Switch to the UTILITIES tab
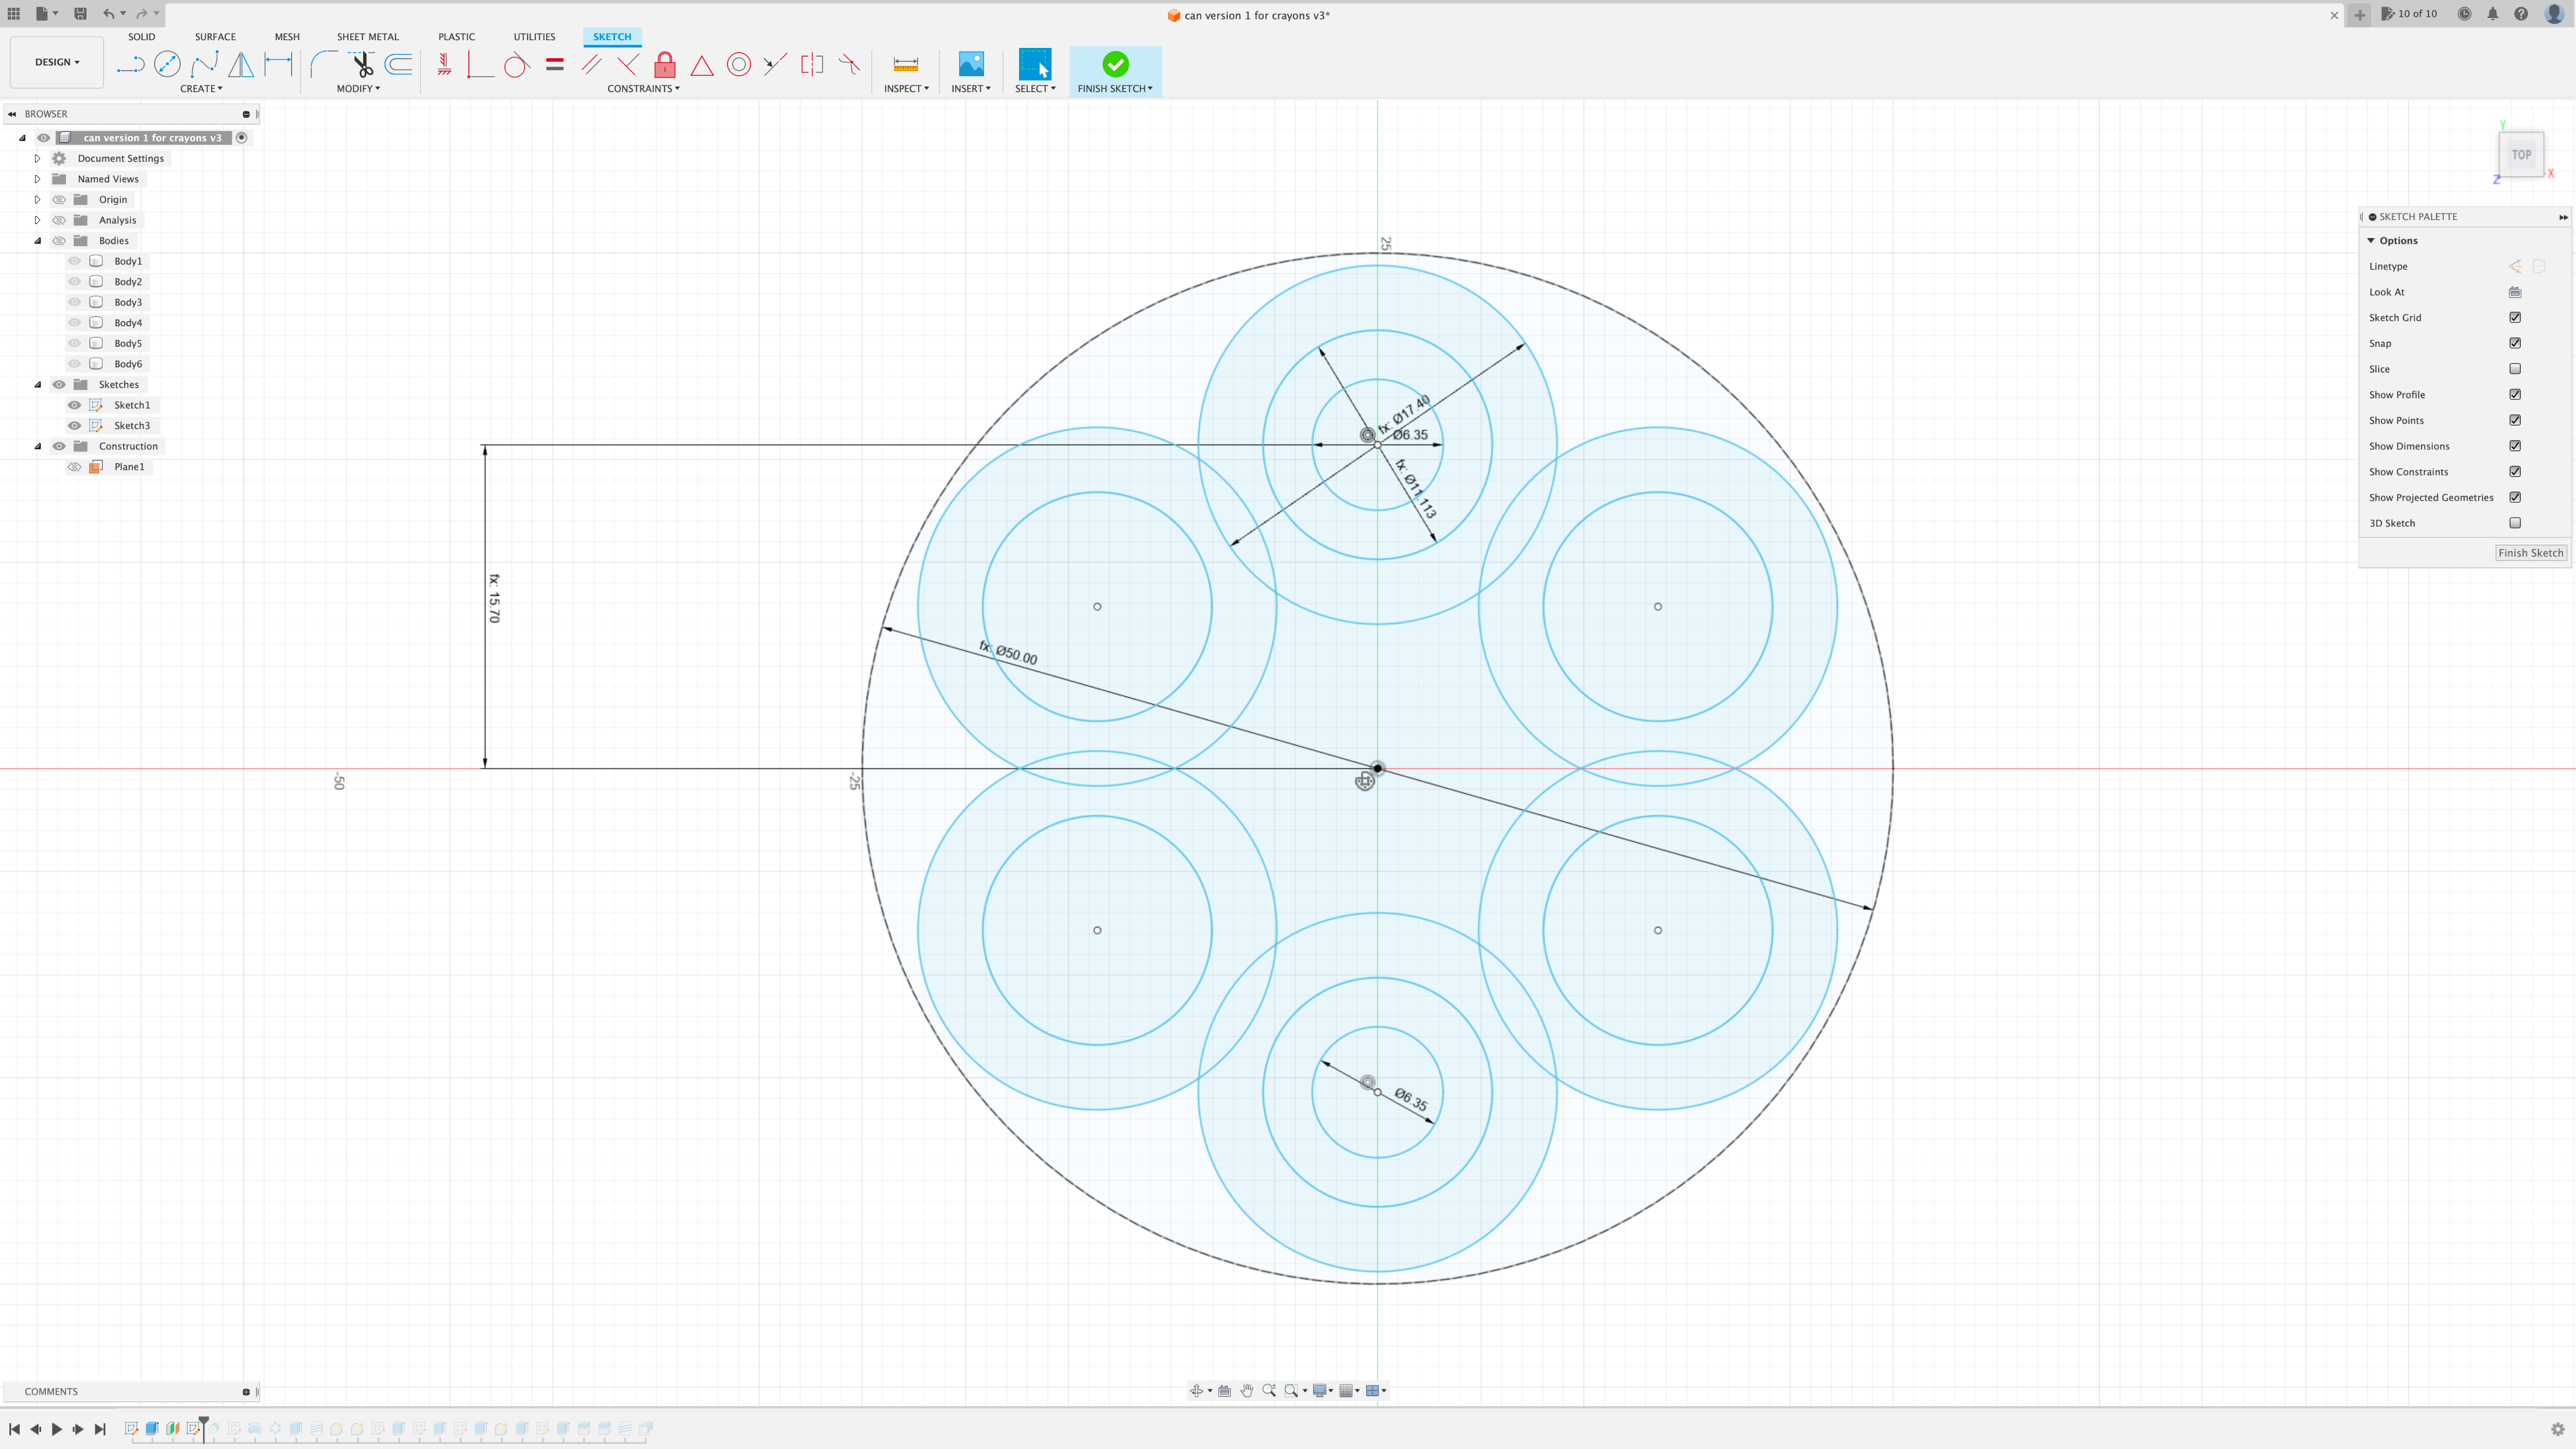Image resolution: width=2576 pixels, height=1449 pixels. click(x=534, y=37)
